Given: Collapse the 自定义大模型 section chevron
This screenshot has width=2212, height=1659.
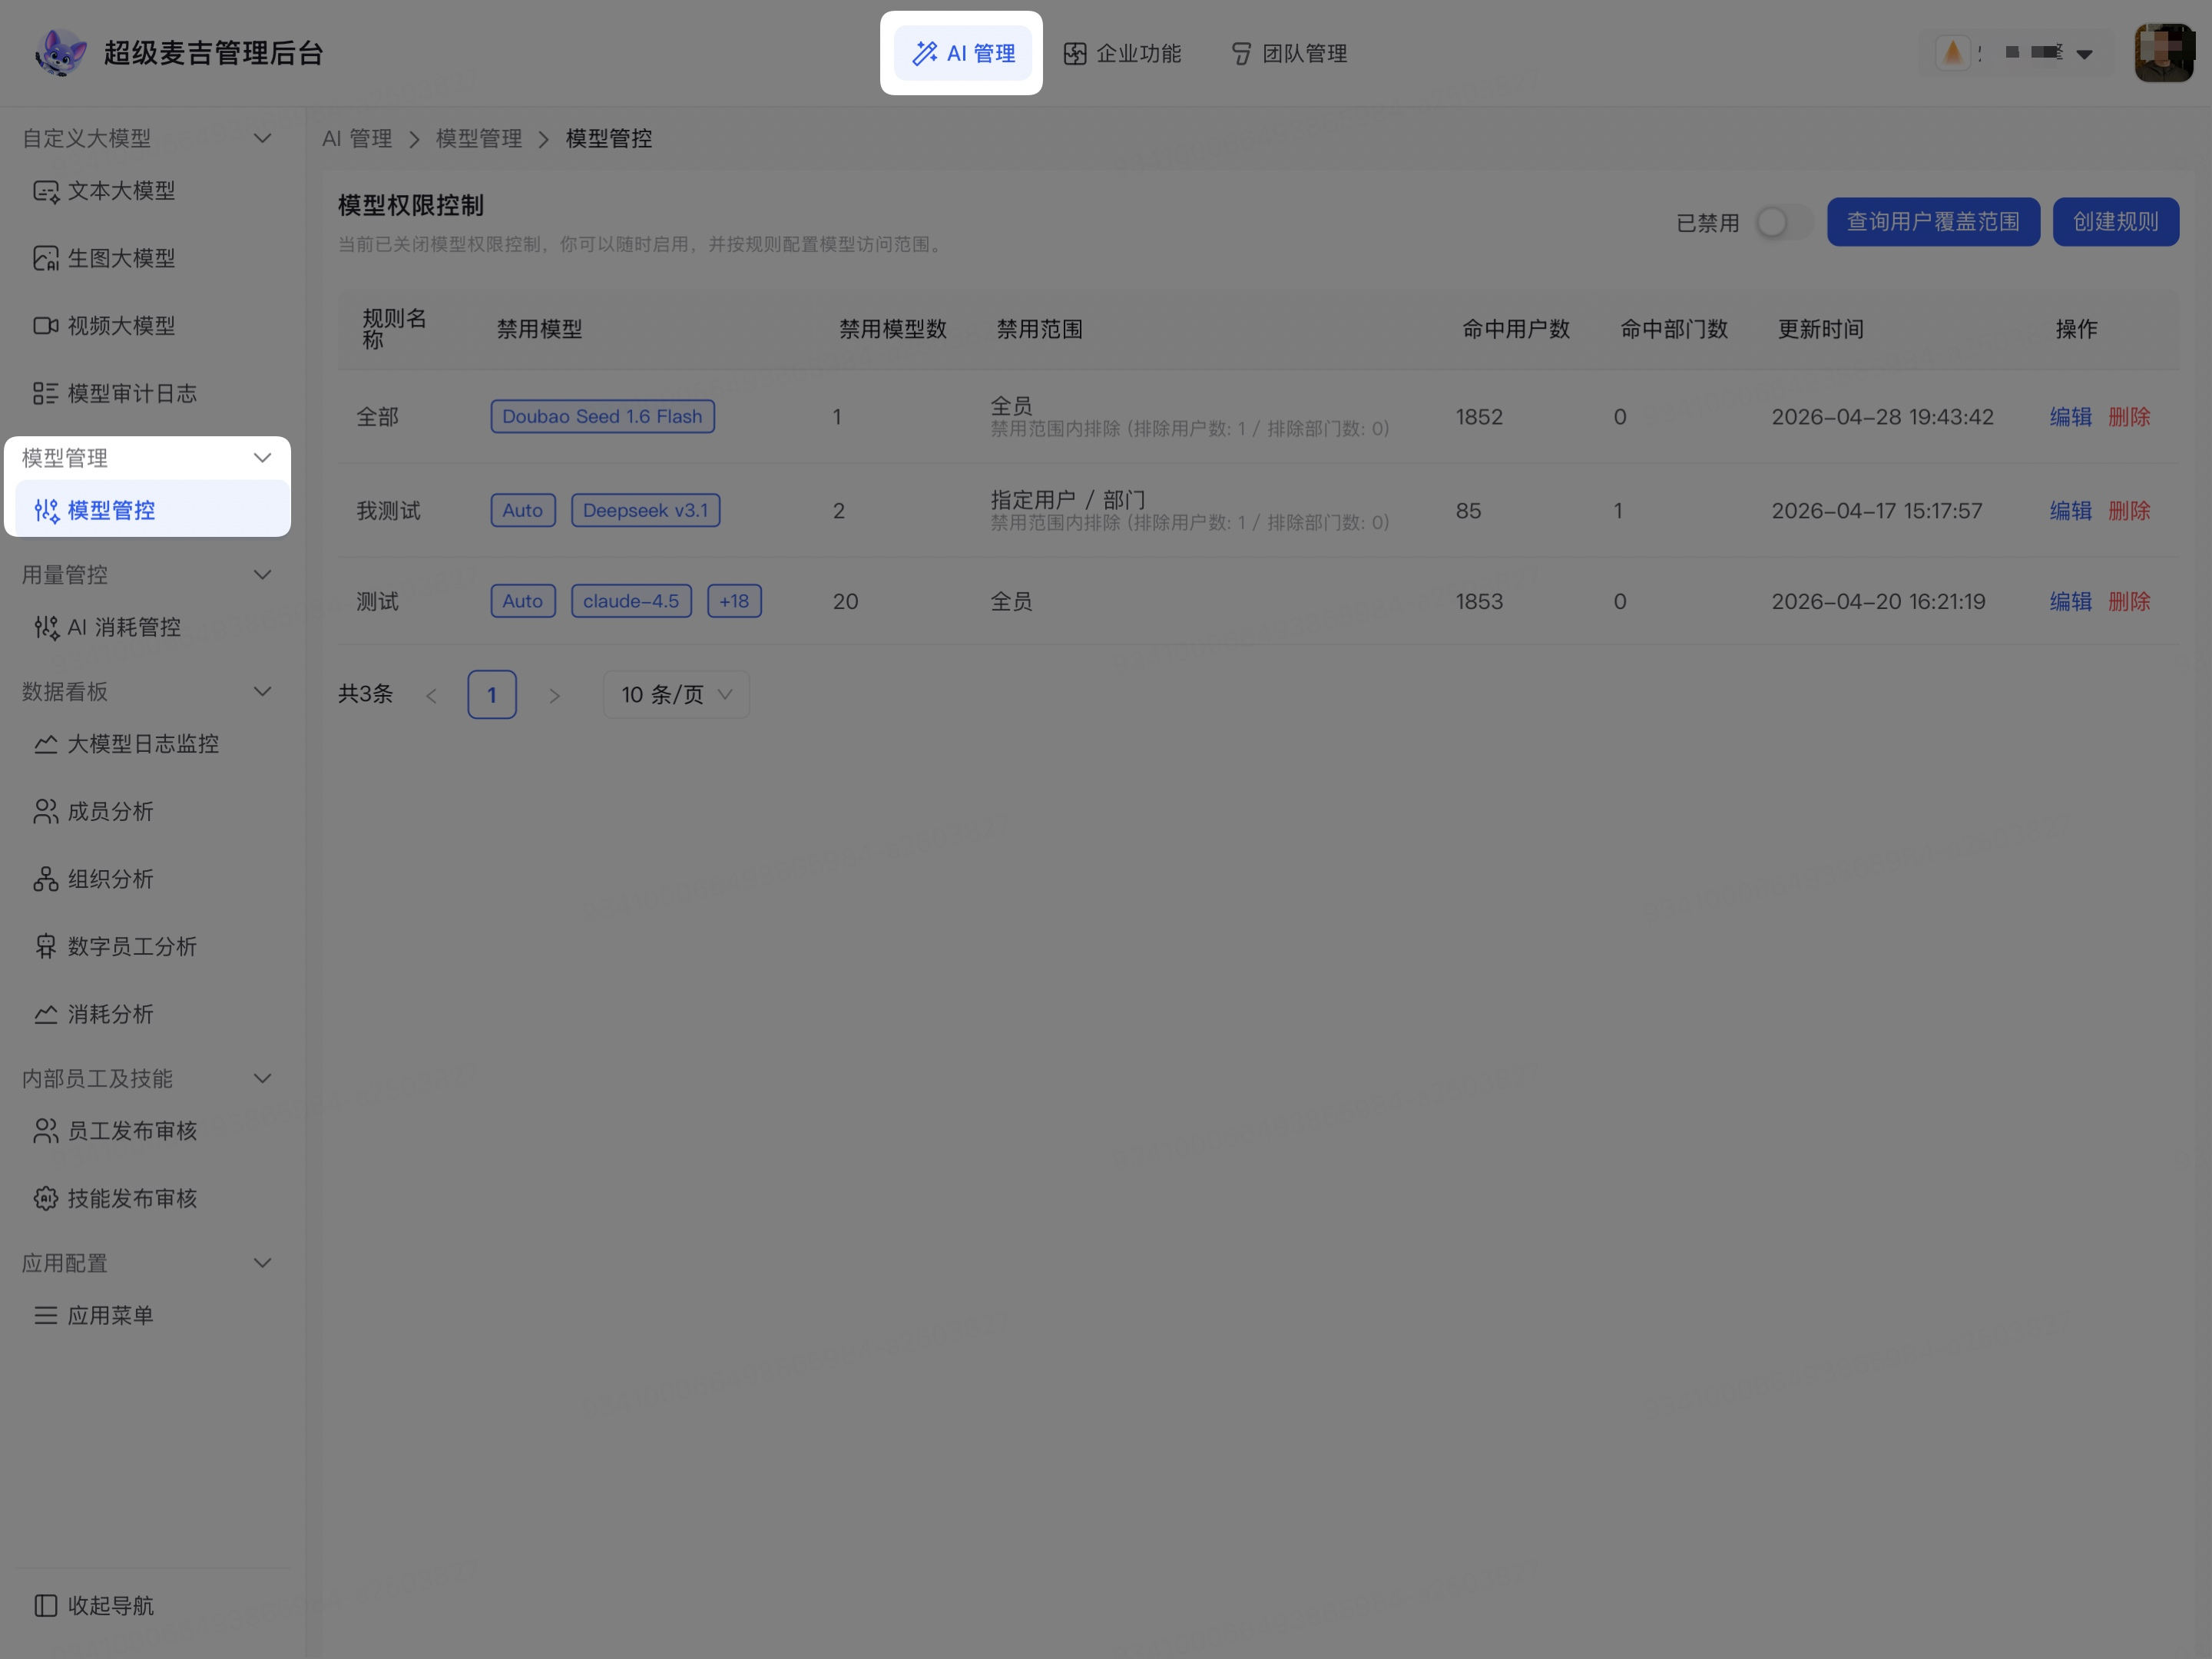Looking at the screenshot, I should (263, 138).
